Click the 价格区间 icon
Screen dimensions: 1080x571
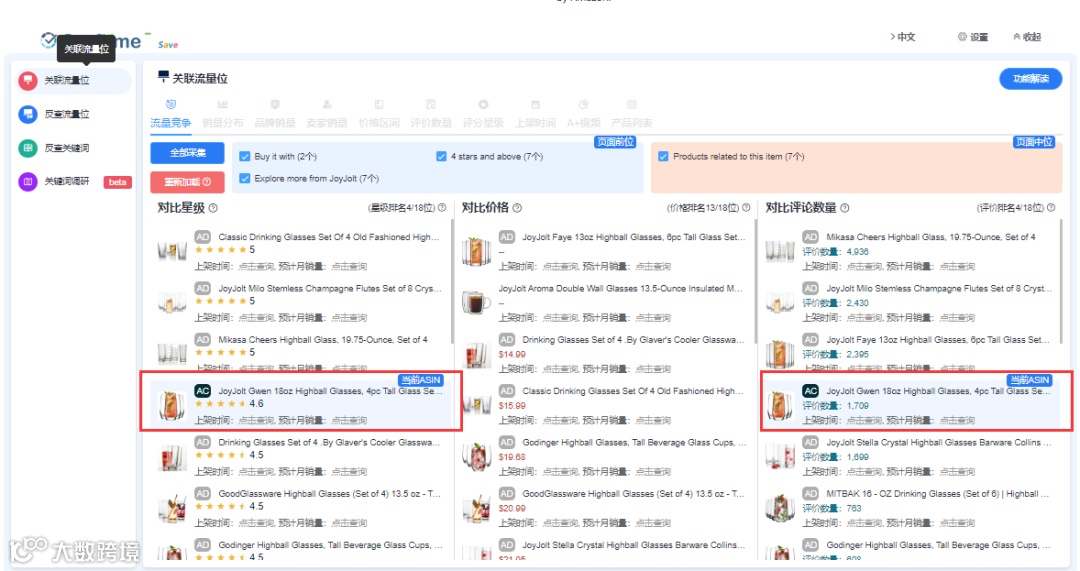click(x=379, y=105)
